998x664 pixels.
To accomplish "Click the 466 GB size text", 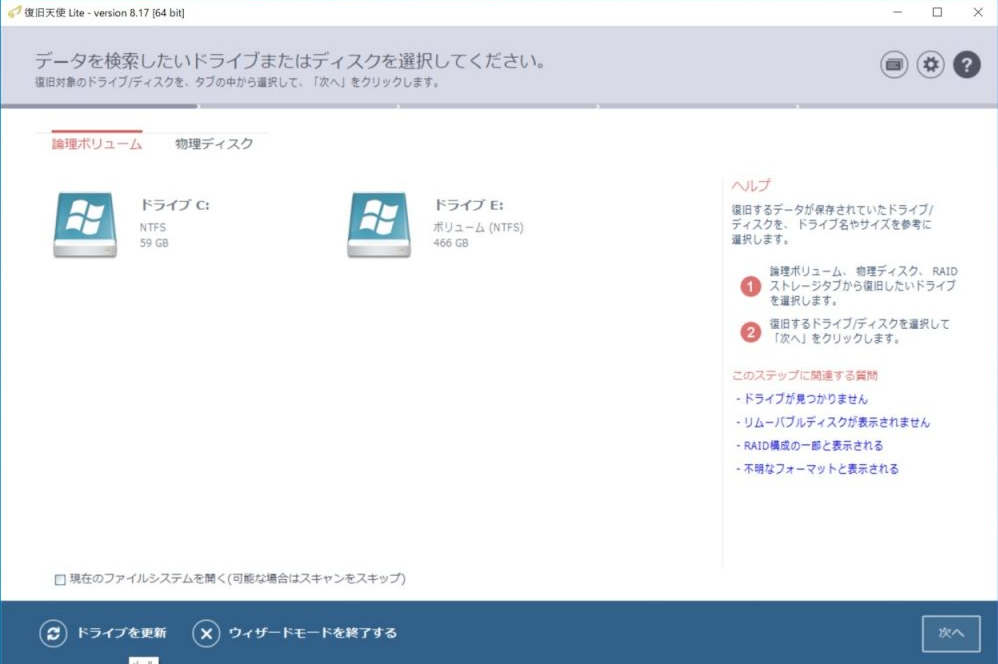I will pos(451,243).
